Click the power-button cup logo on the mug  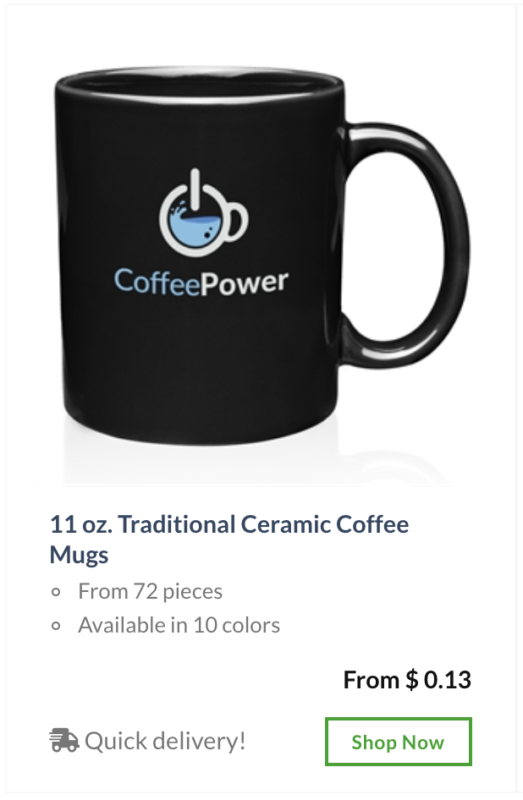204,213
